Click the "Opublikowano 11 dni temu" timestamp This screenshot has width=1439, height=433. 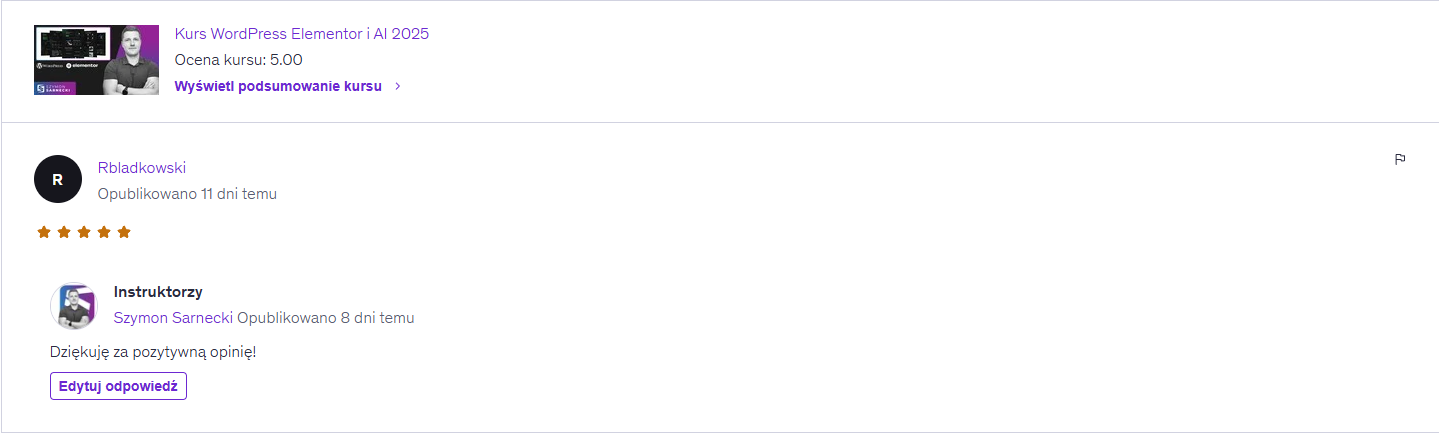187,194
